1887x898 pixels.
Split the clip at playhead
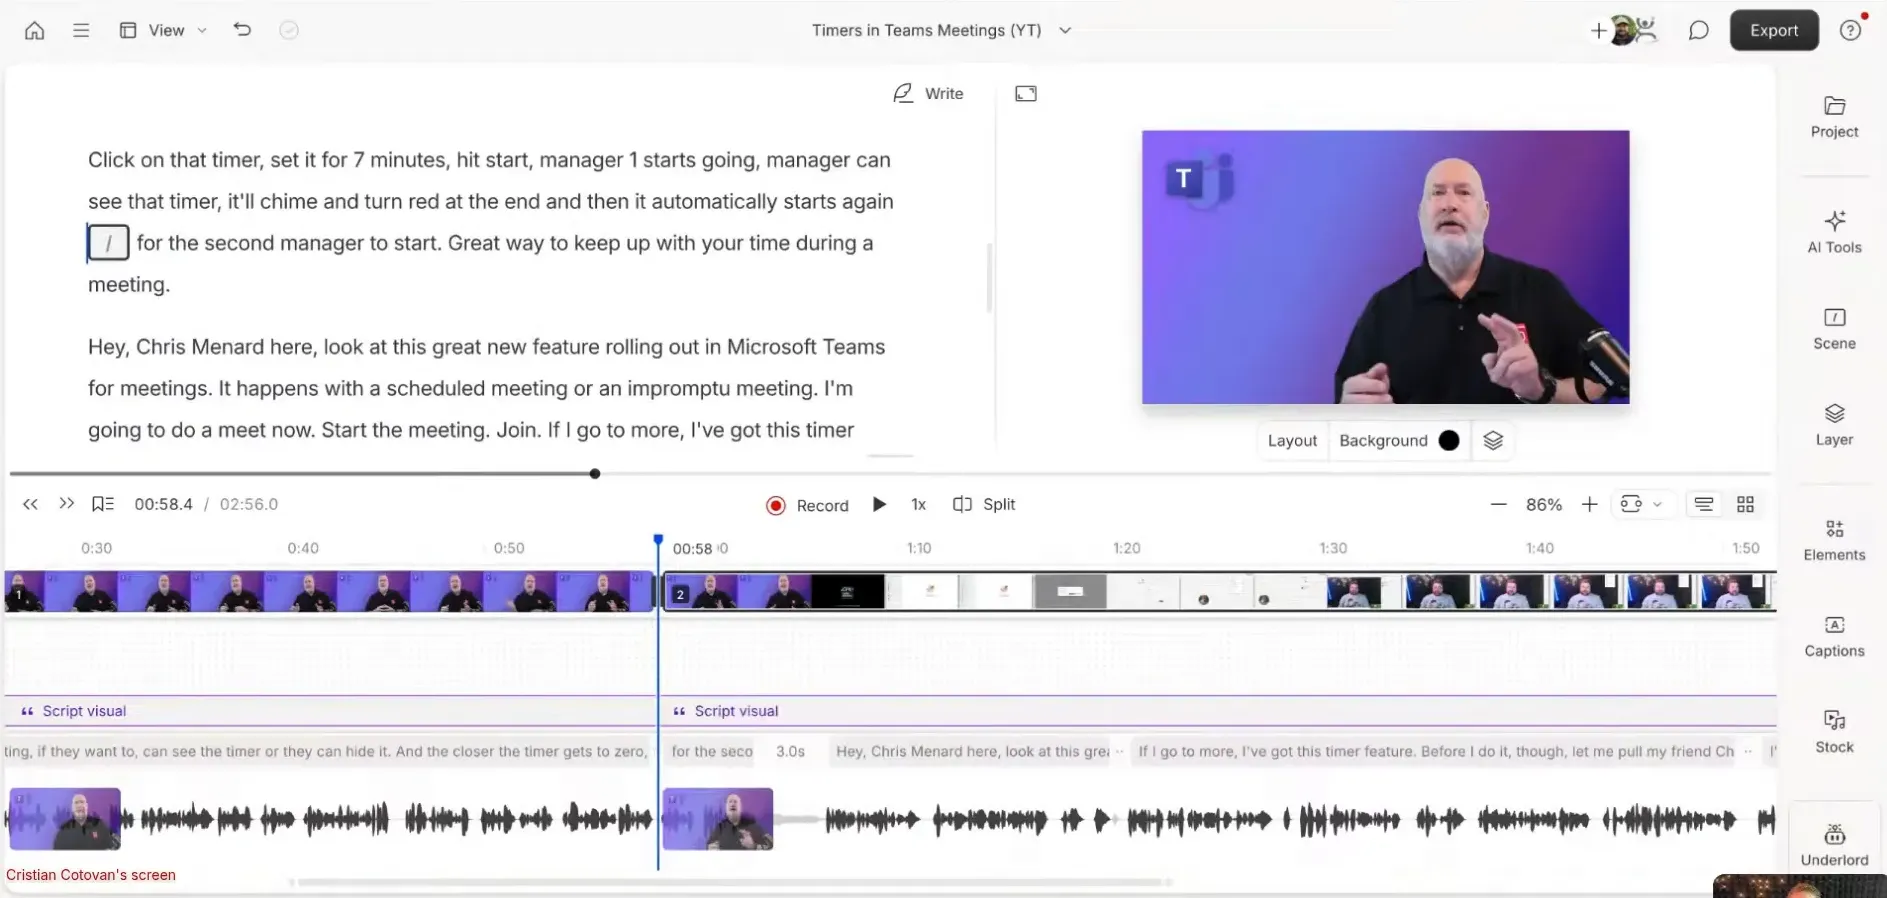click(x=984, y=504)
